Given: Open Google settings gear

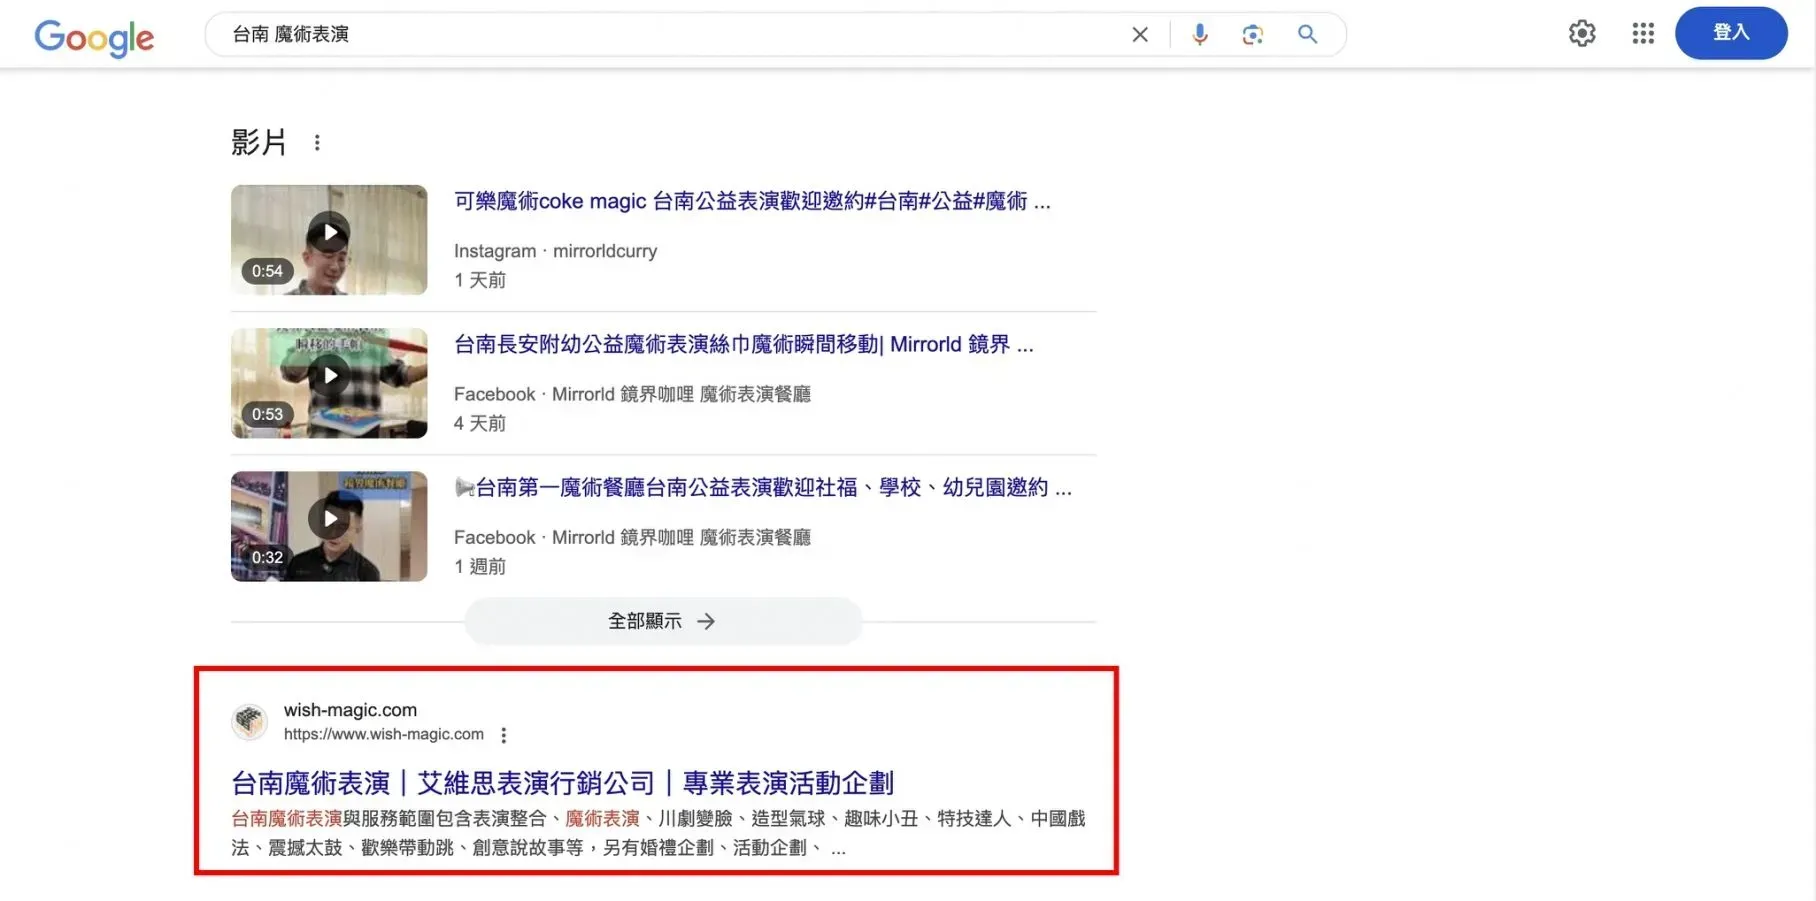Looking at the screenshot, I should [1582, 34].
